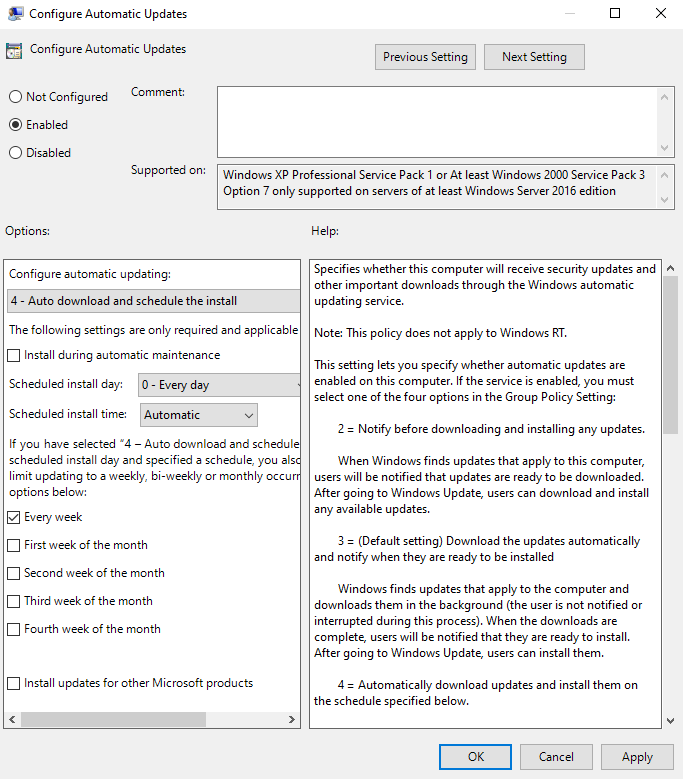The width and height of the screenshot is (683, 779).
Task: Click the Options pane scroll right arrow
Action: [x=292, y=719]
